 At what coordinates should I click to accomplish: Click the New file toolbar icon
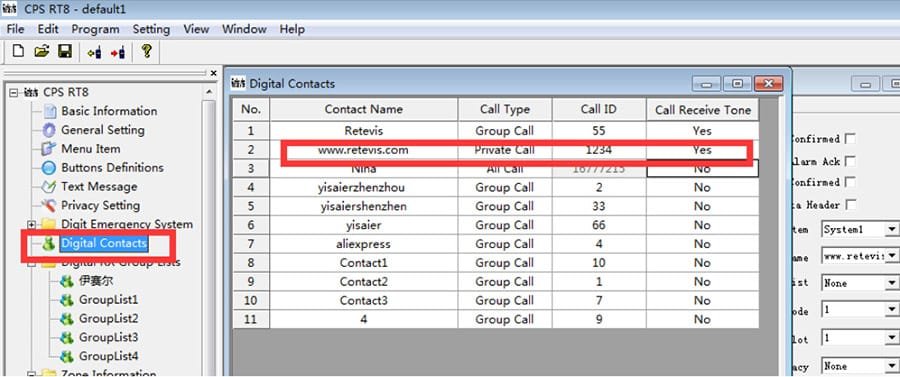coord(18,52)
